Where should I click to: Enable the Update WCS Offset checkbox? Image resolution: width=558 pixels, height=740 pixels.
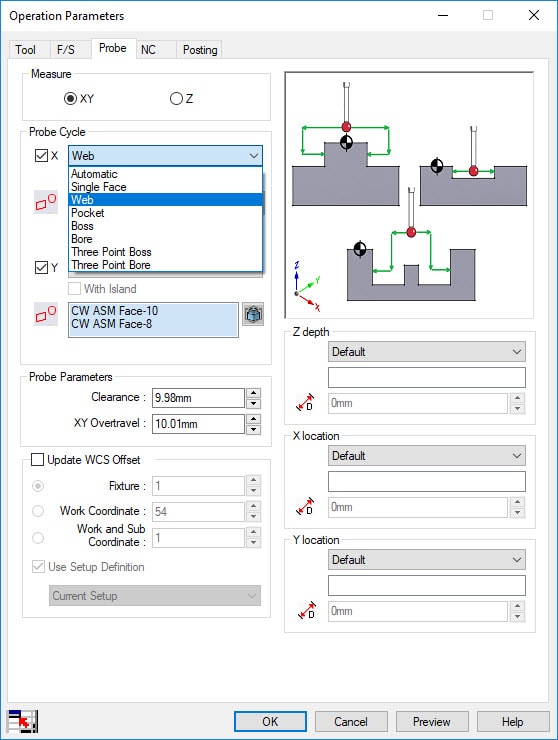pos(37,460)
